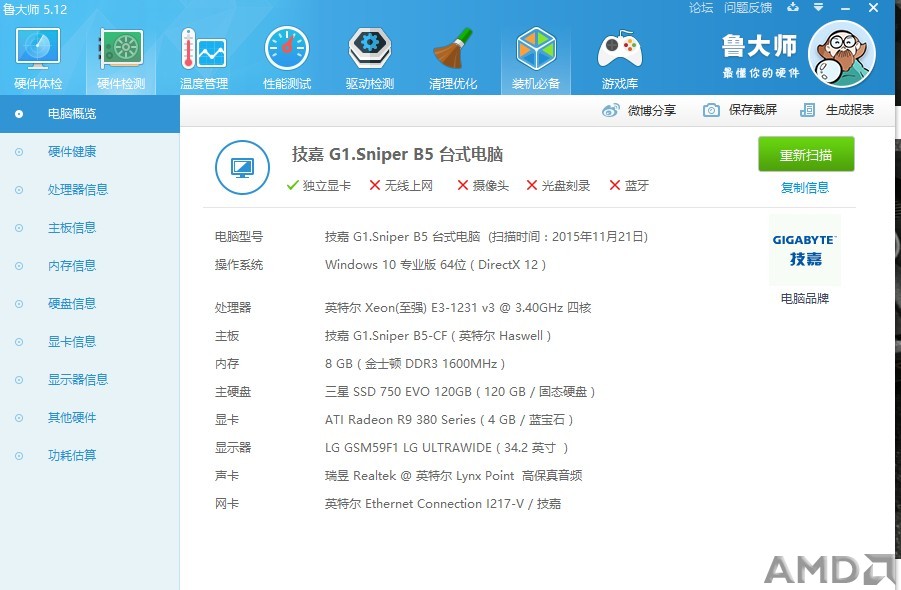Select 电脑概览 in the sidebar
901x590 pixels.
point(90,114)
